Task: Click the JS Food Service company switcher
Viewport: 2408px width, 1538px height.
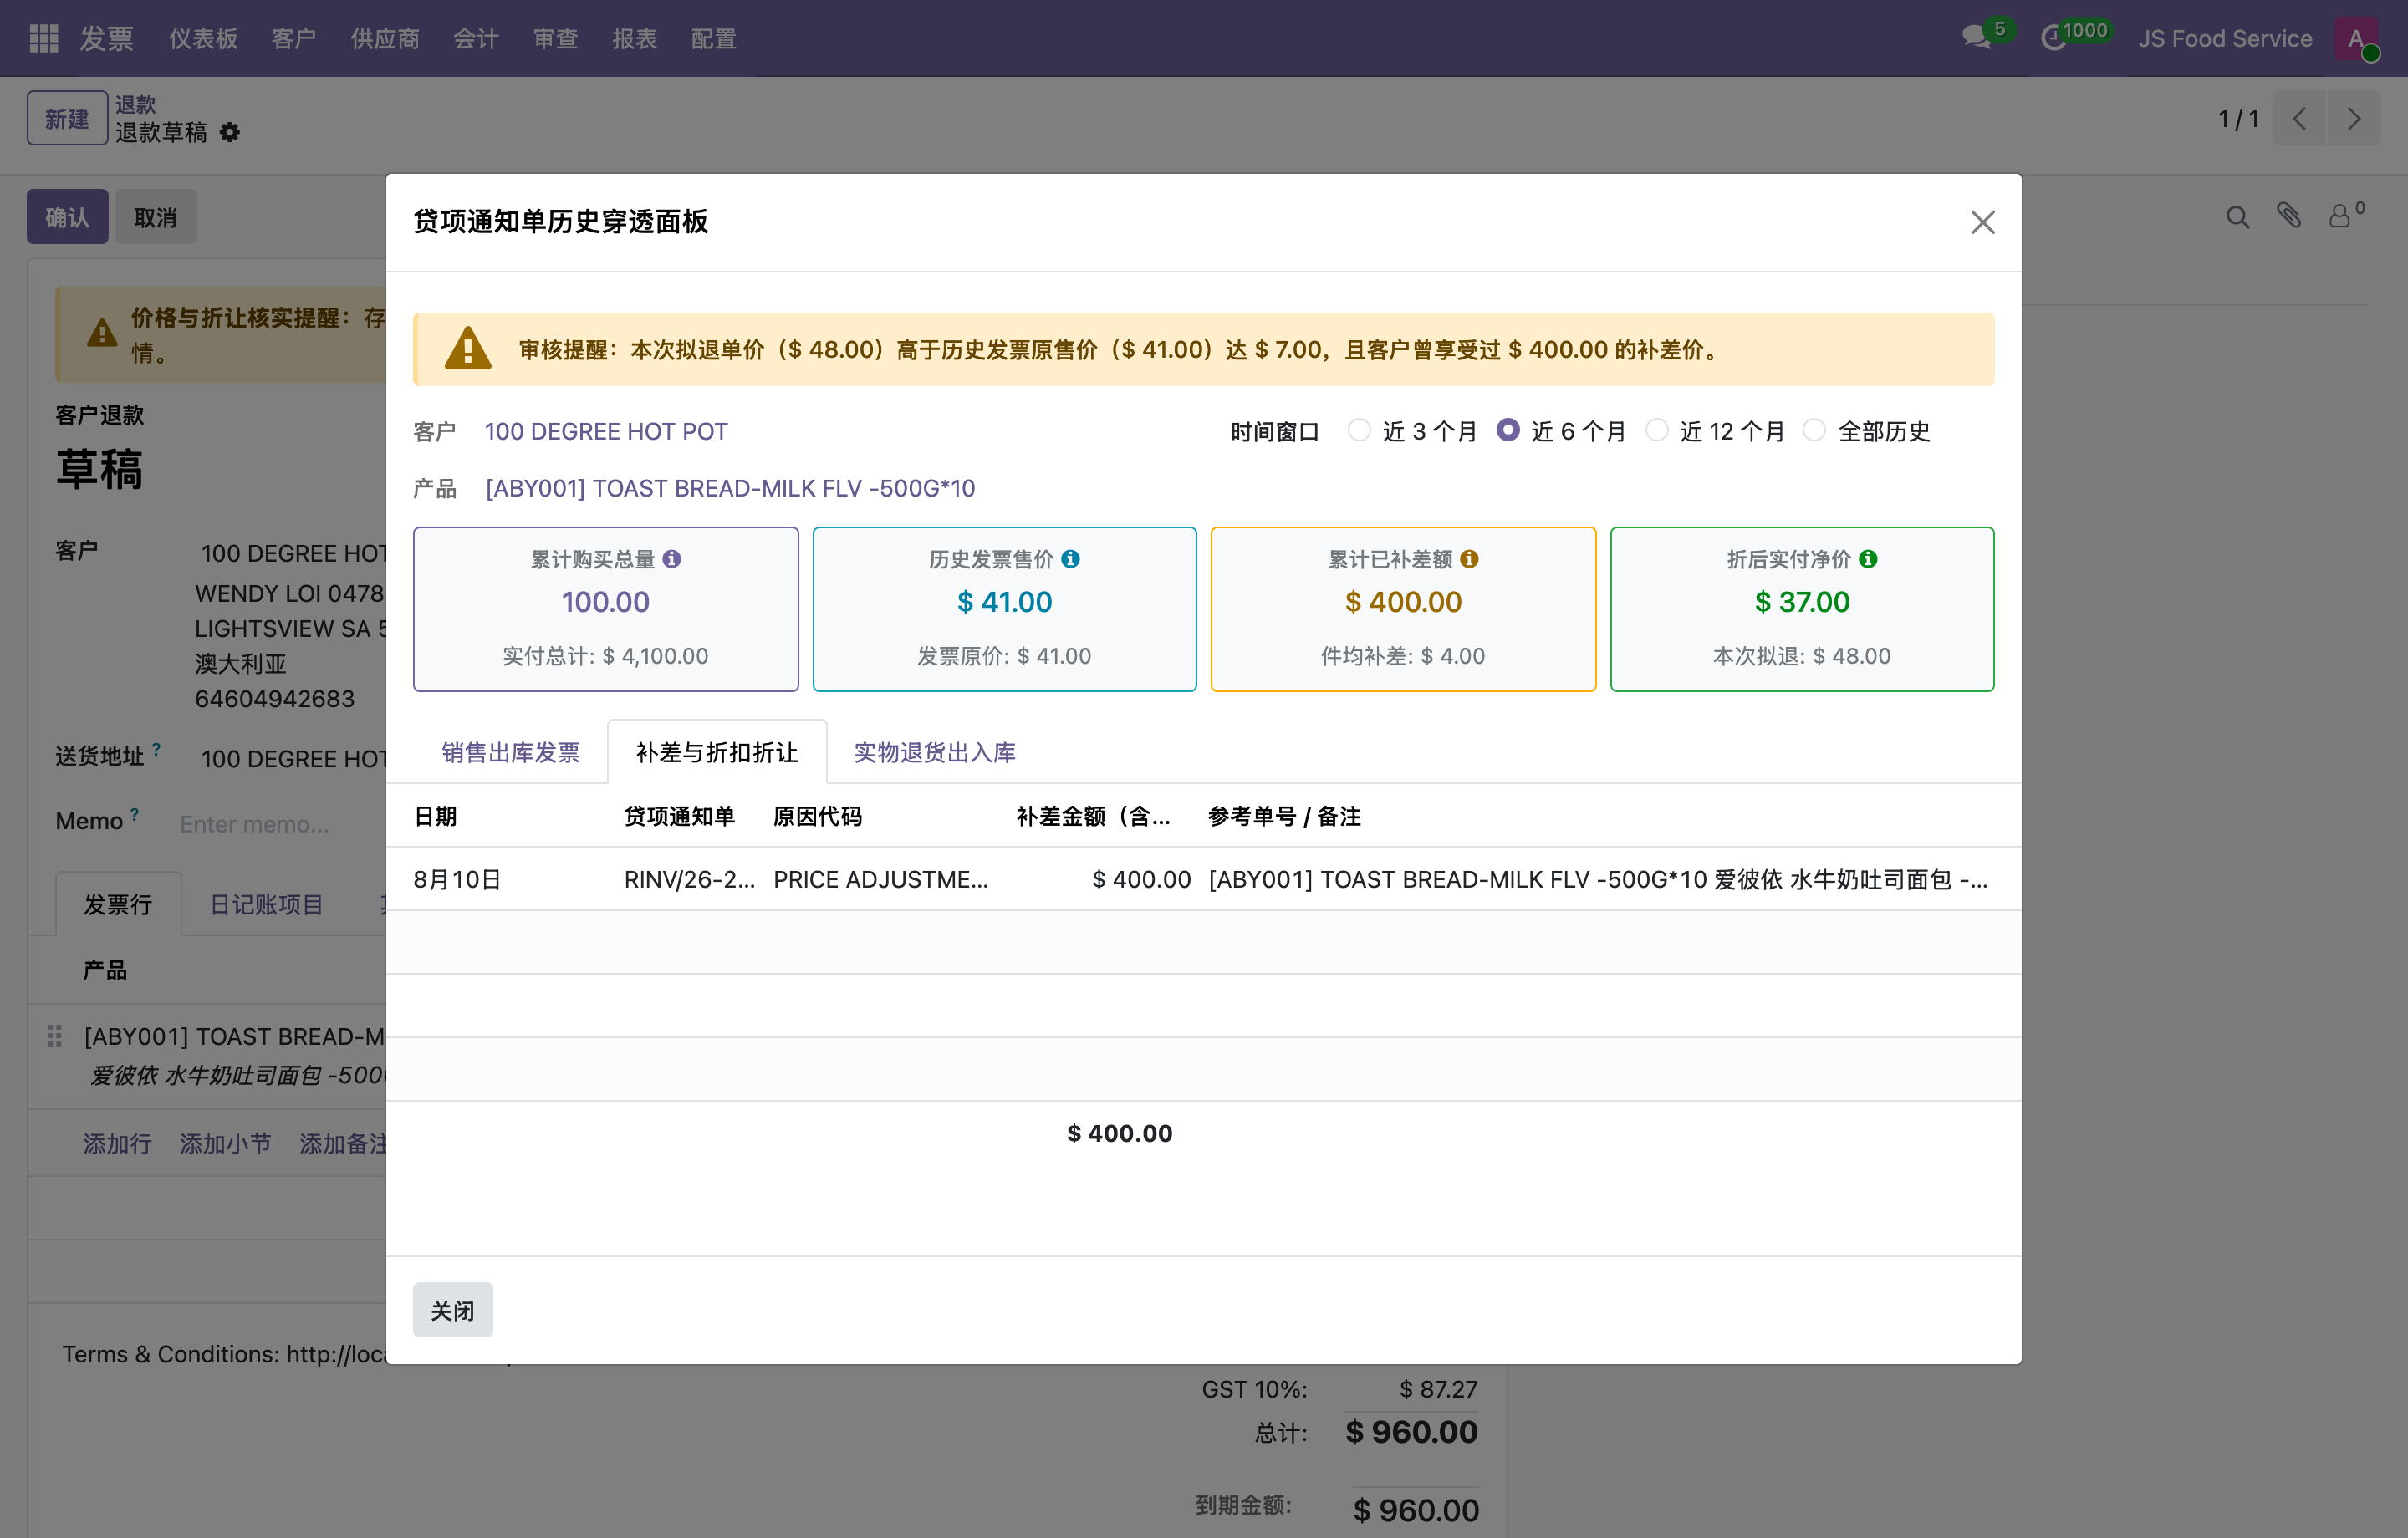Action: (x=2225, y=38)
